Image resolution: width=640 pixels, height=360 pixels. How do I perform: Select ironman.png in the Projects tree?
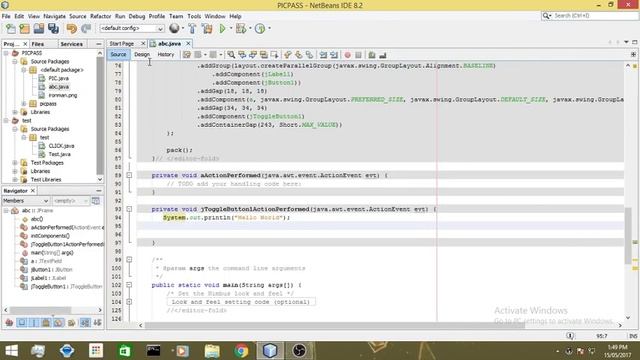[62, 95]
